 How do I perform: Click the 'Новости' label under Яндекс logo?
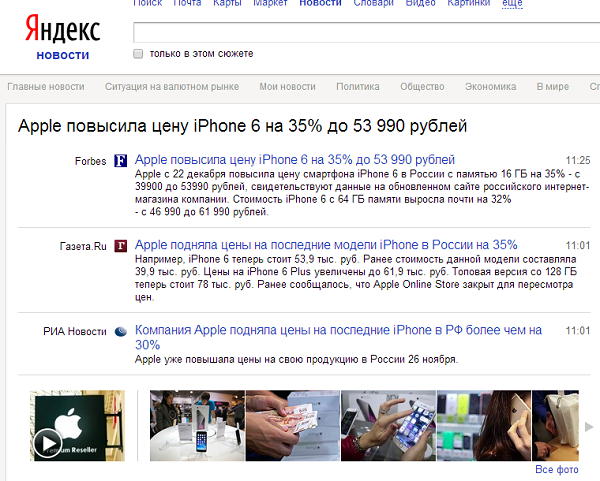(63, 55)
